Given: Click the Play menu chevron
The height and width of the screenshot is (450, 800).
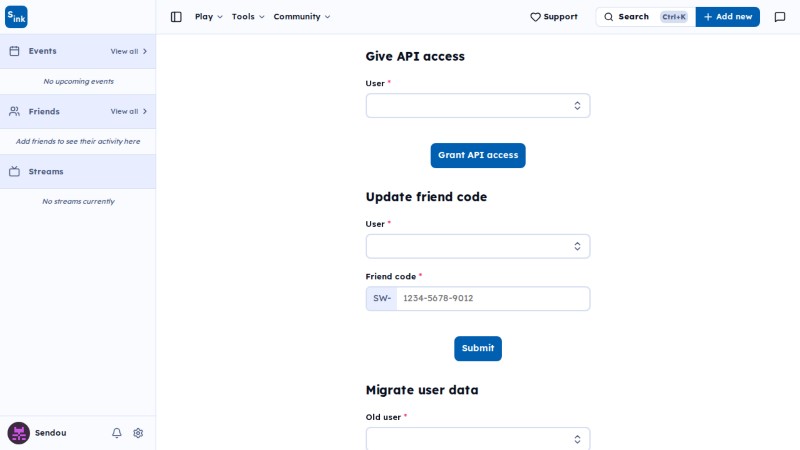Looking at the screenshot, I should (x=220, y=17).
